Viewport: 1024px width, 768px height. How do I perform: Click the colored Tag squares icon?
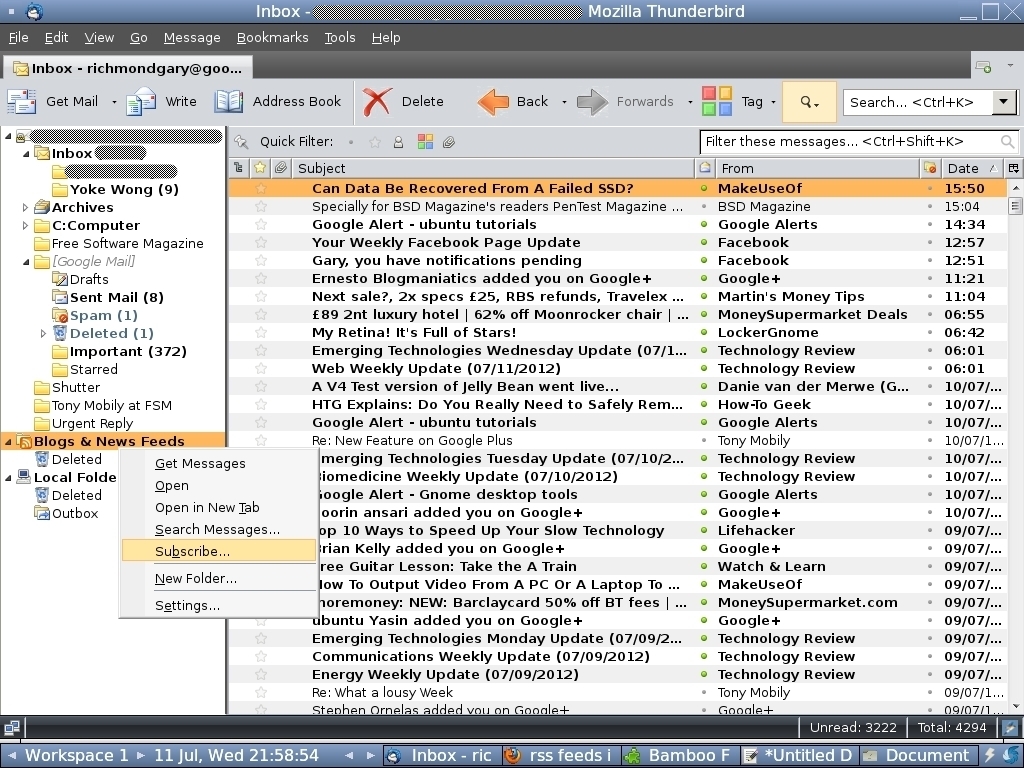tap(716, 102)
